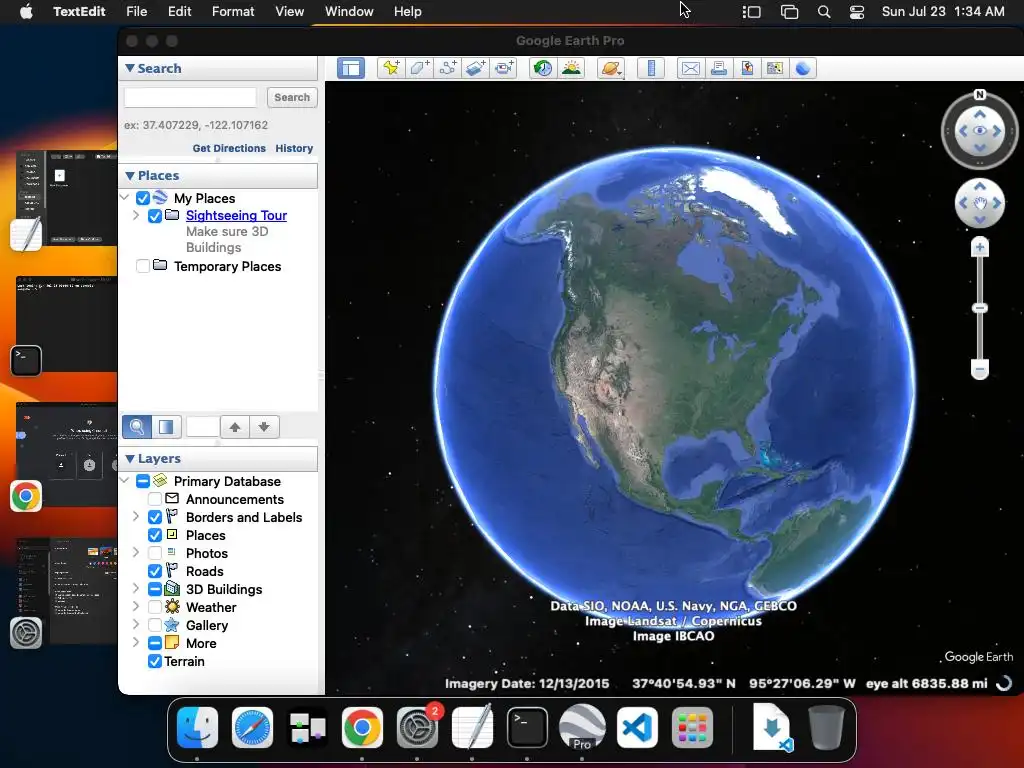Uncheck the My Places checkbox
1024x768 pixels.
[143, 198]
